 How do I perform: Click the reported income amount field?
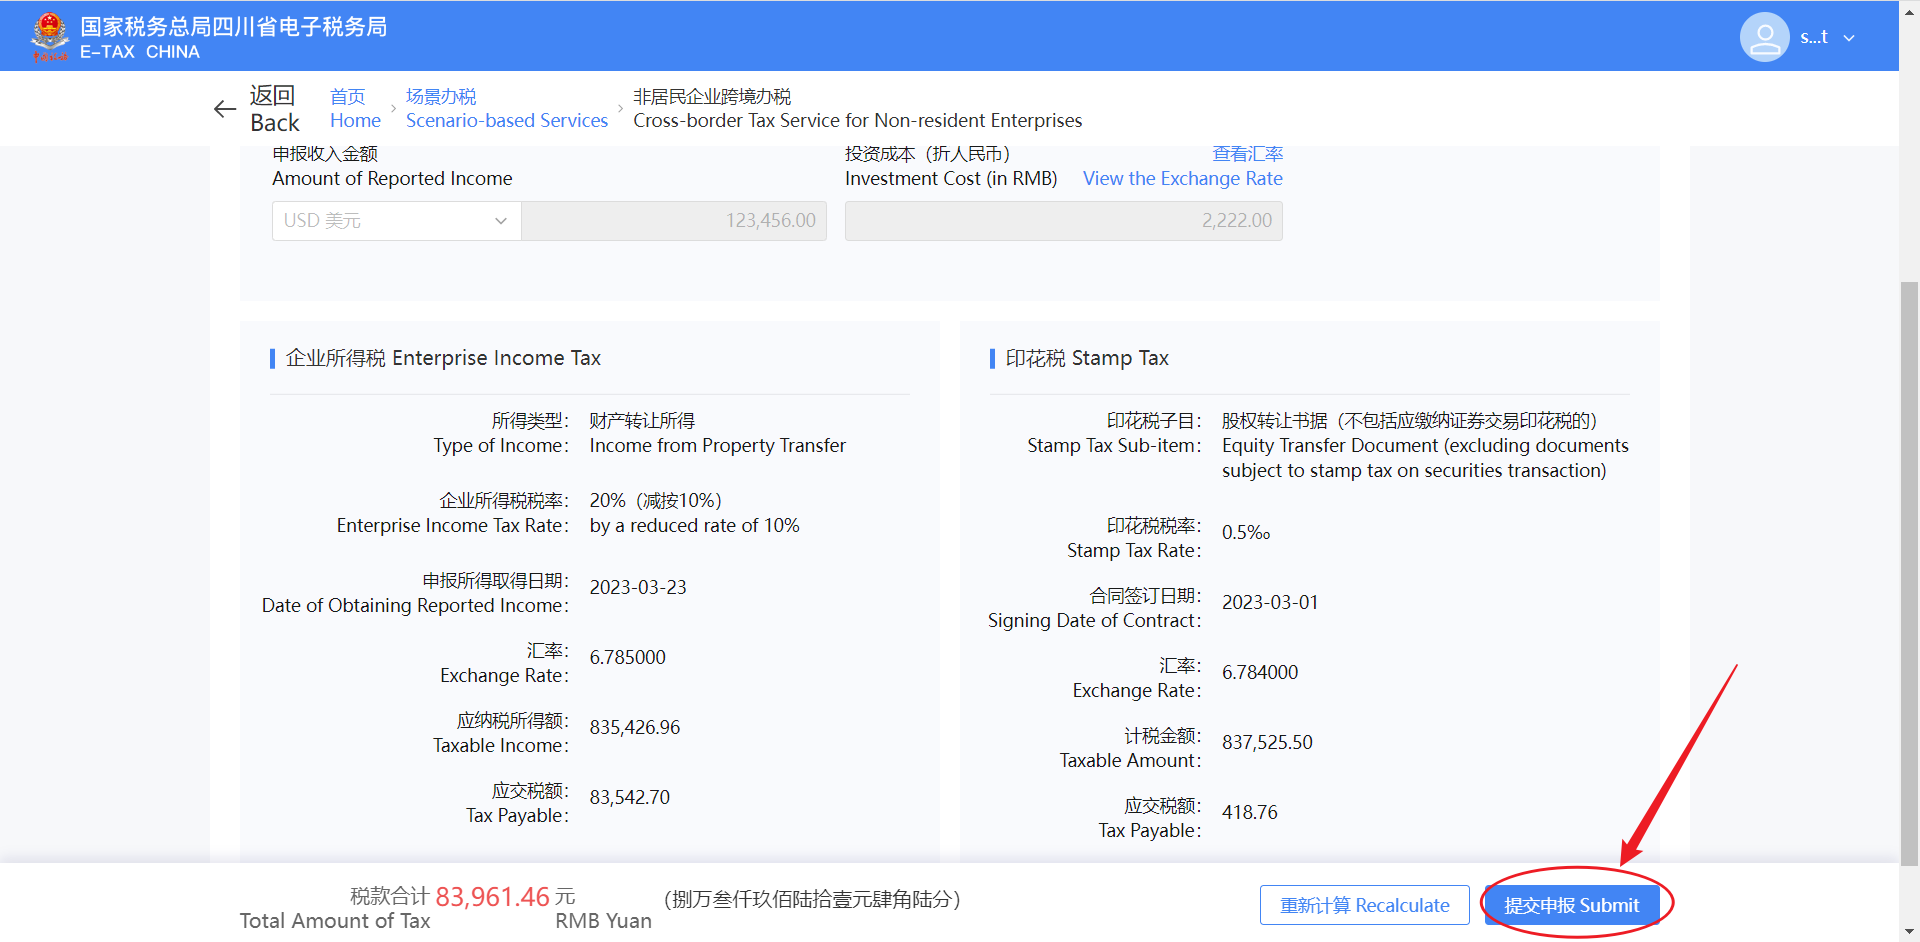point(674,221)
